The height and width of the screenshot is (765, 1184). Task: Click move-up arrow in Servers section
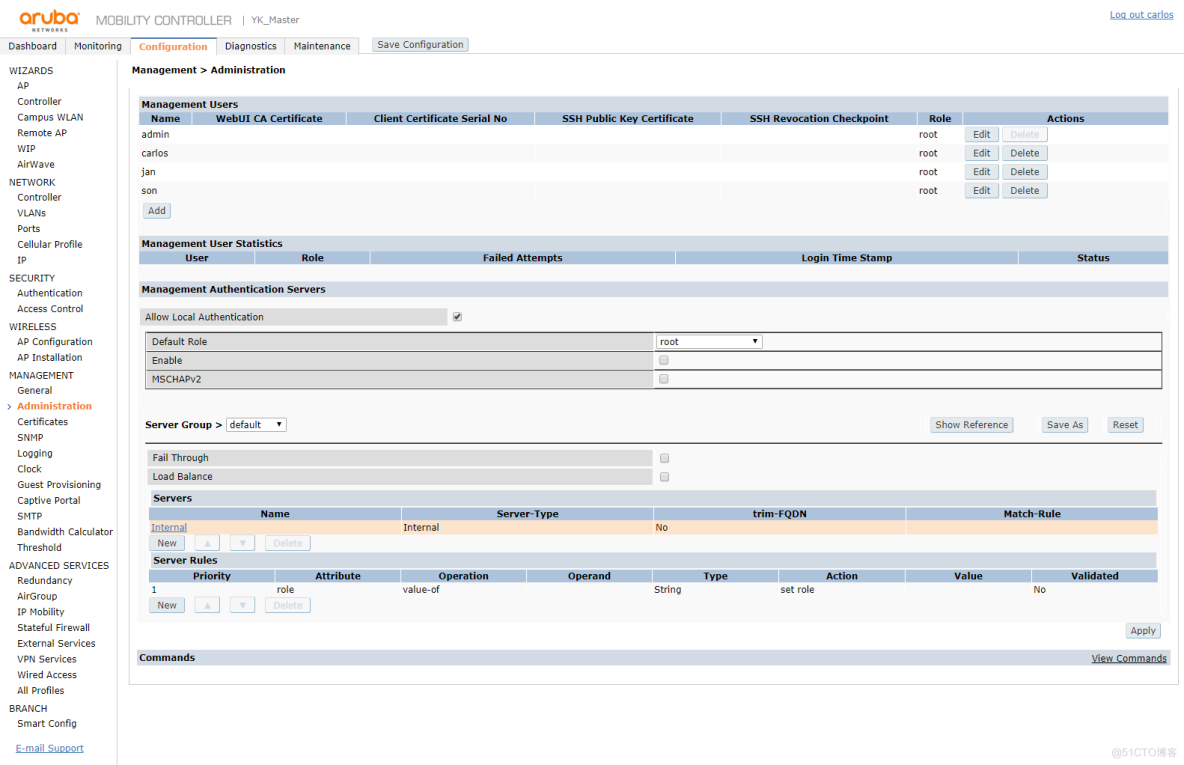[207, 543]
